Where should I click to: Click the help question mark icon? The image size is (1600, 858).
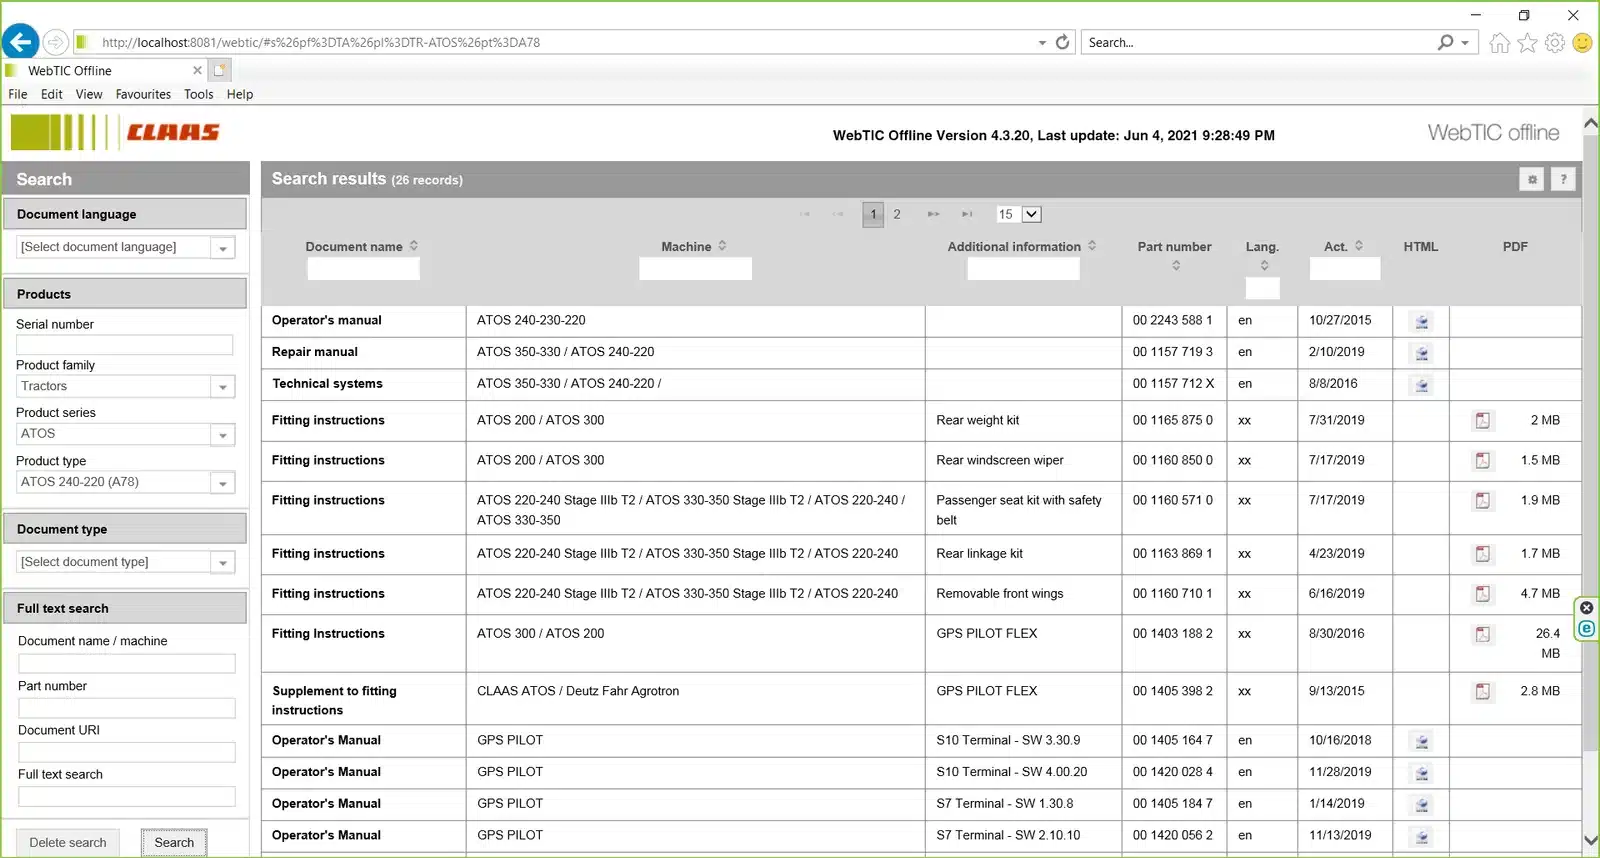tap(1563, 180)
